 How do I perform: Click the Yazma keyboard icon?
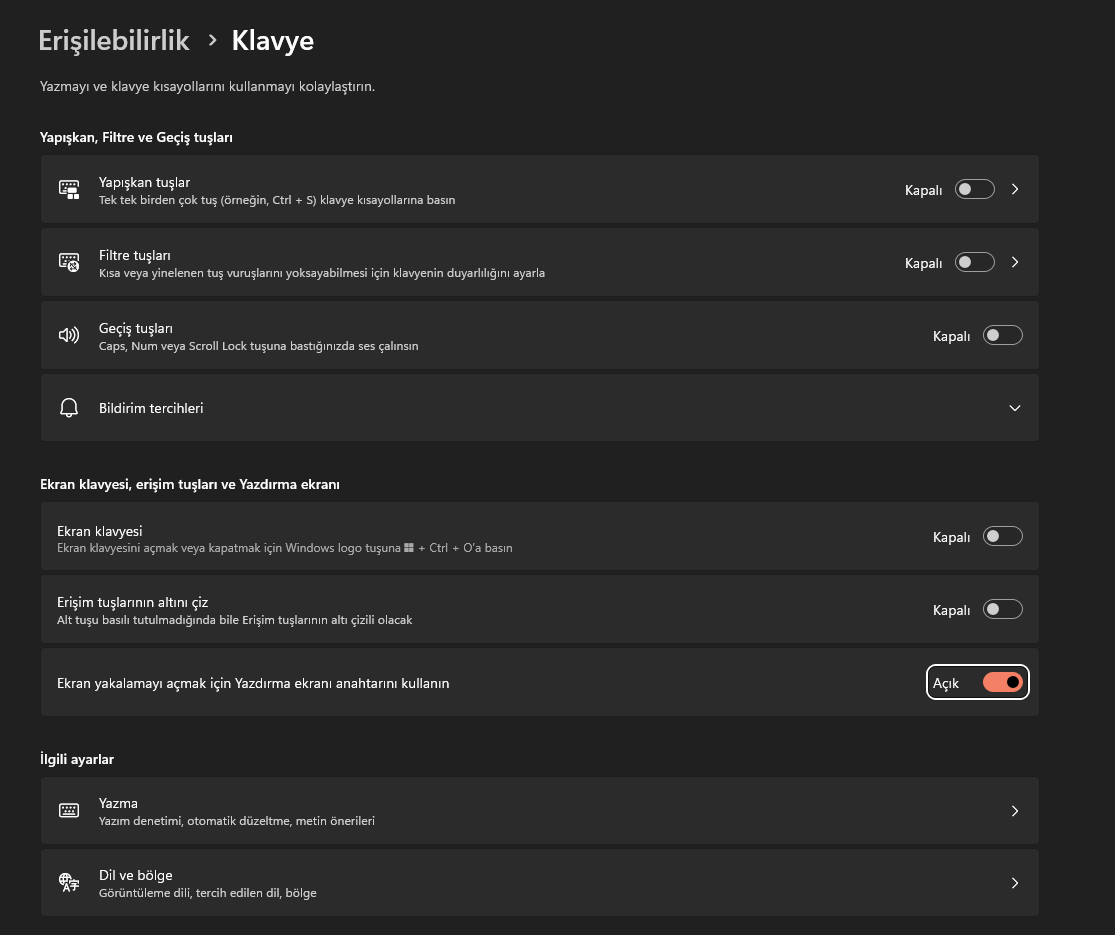pyautogui.click(x=69, y=811)
